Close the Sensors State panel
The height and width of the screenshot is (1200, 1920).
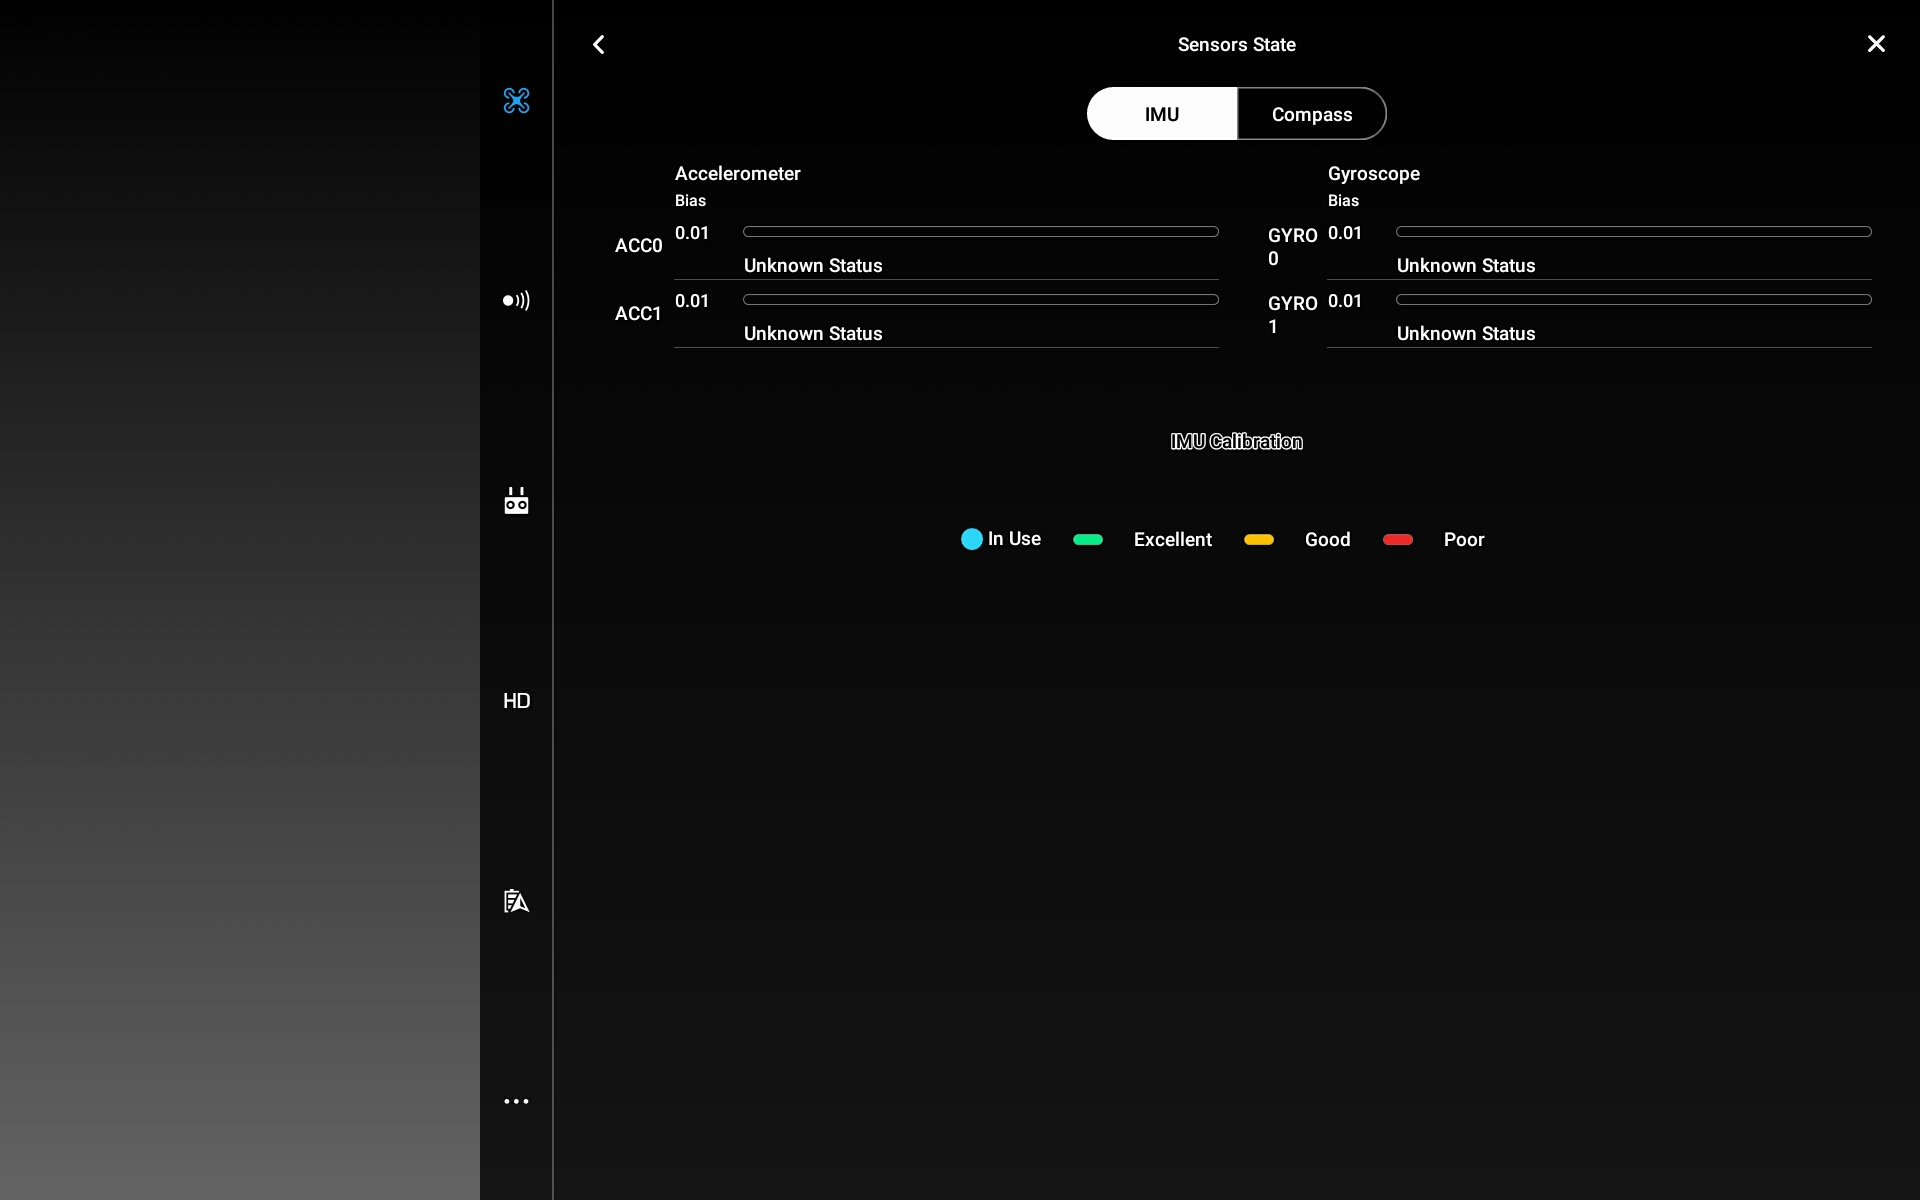tap(1876, 44)
